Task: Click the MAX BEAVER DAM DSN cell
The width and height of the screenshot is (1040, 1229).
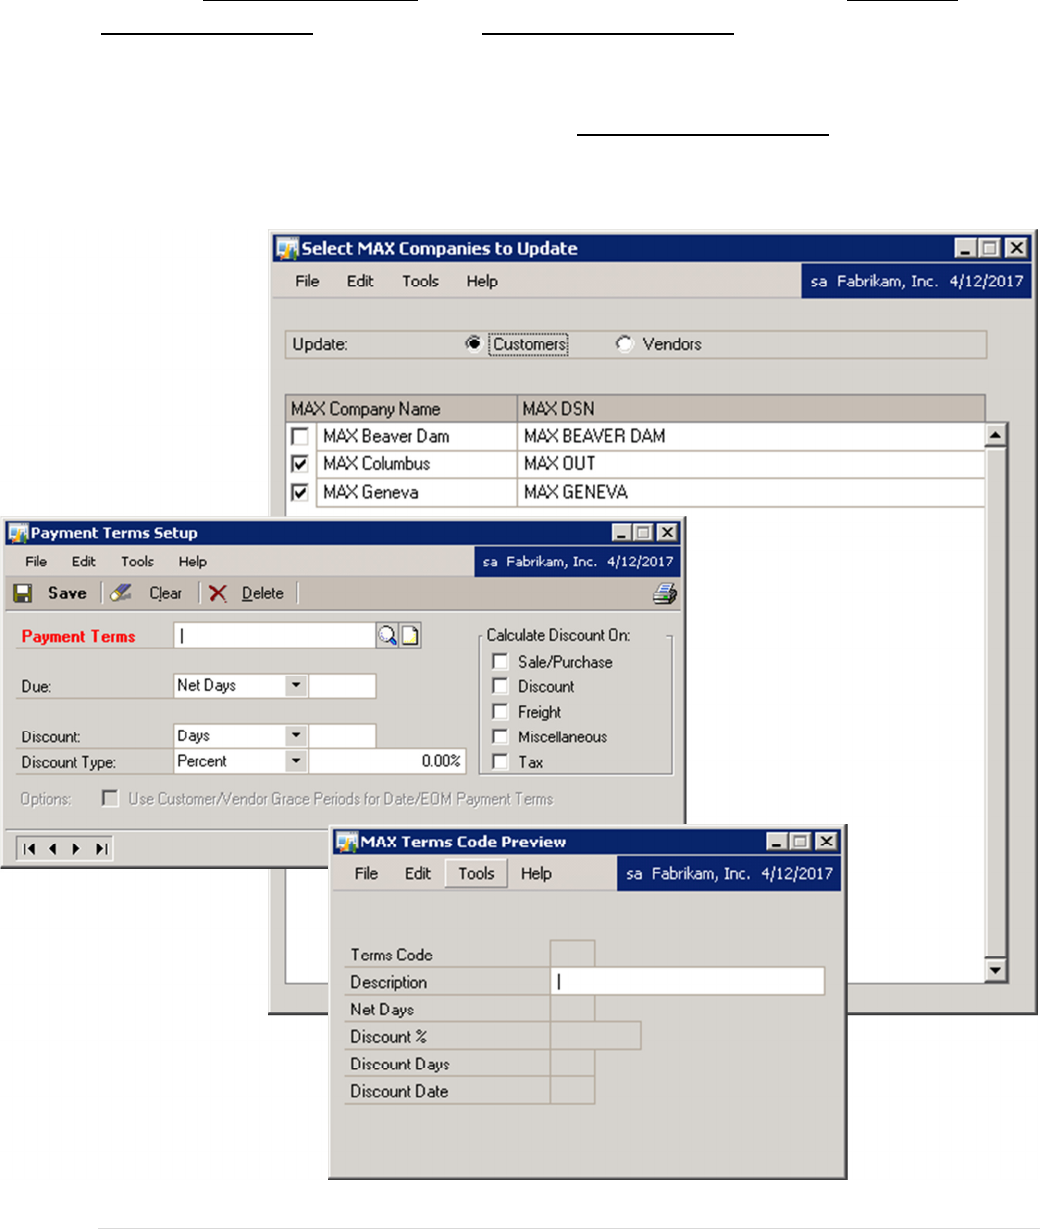Action: (750, 436)
